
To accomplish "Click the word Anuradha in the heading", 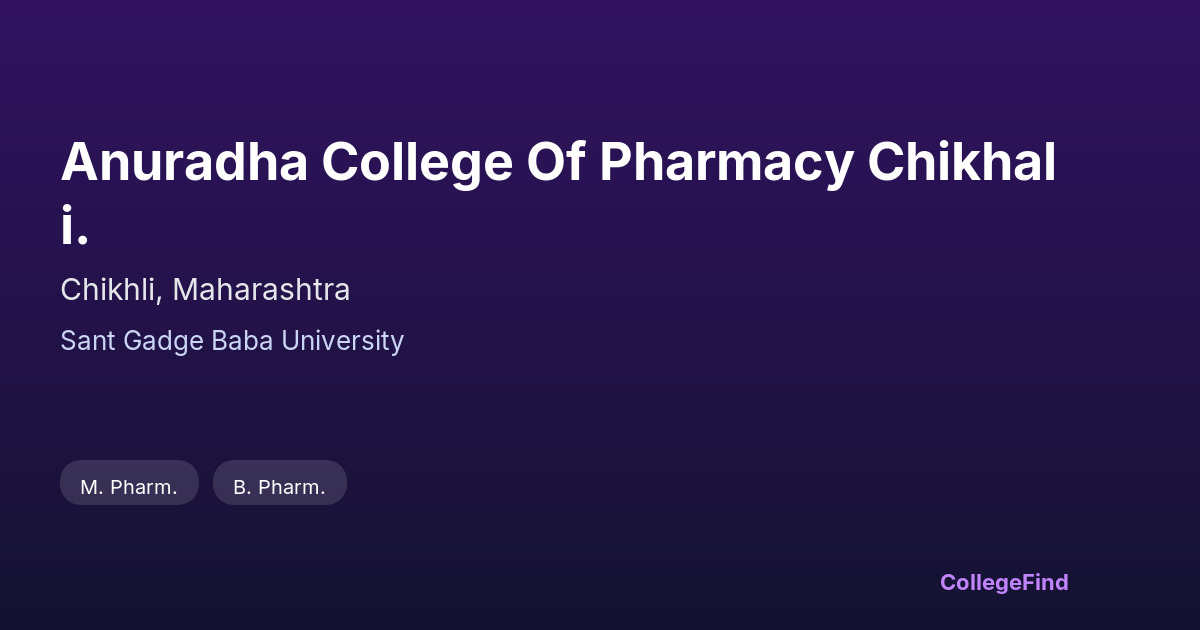I will tap(184, 162).
